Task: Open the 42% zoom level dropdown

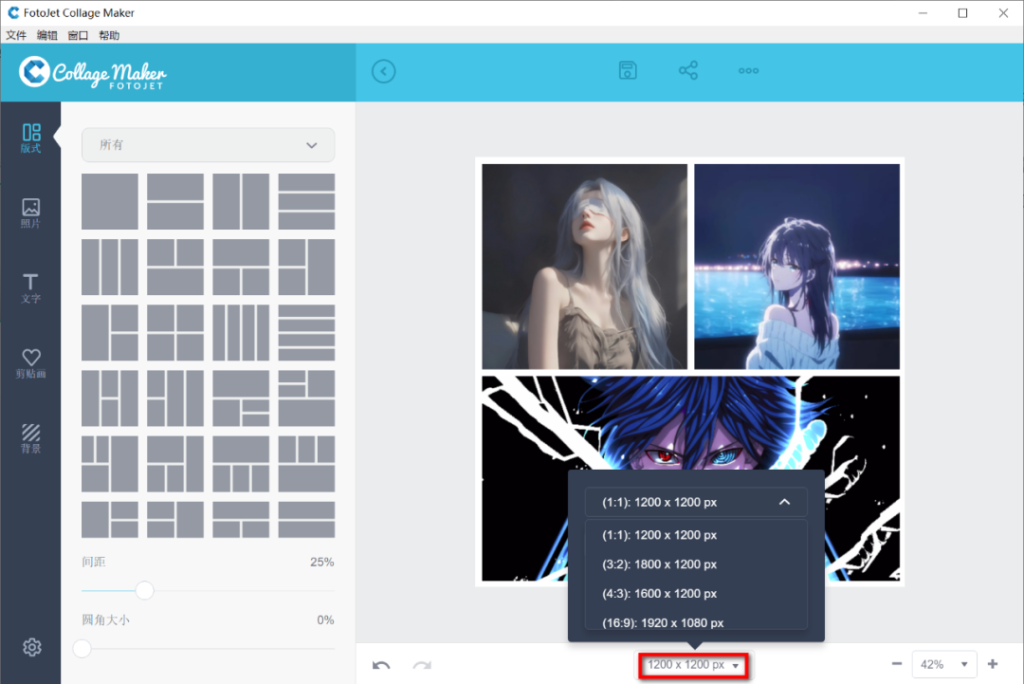Action: pyautogui.click(x=944, y=664)
